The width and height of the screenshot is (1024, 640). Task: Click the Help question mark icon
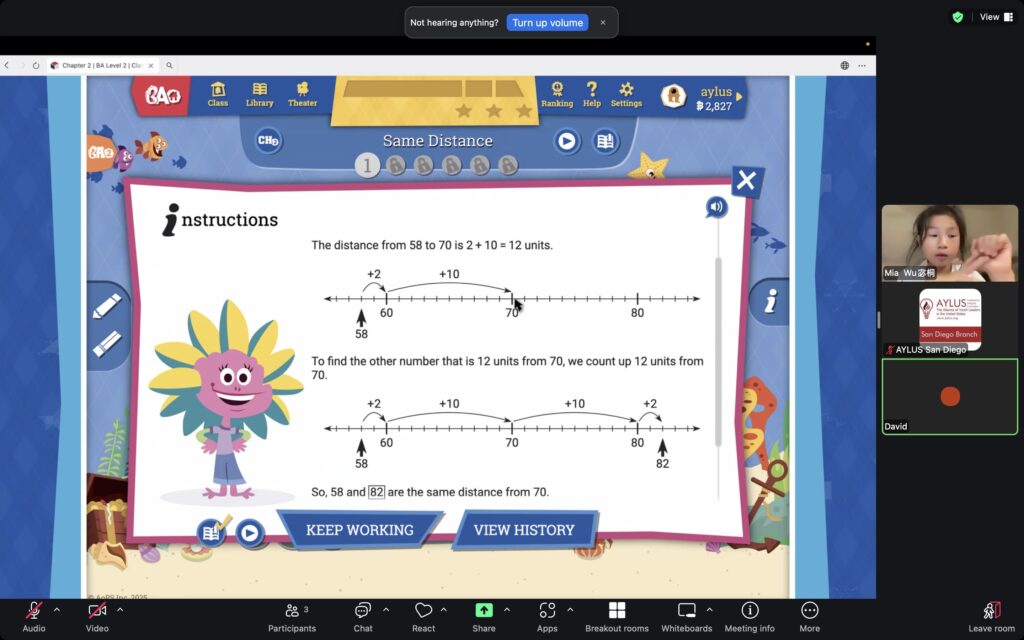coord(592,94)
